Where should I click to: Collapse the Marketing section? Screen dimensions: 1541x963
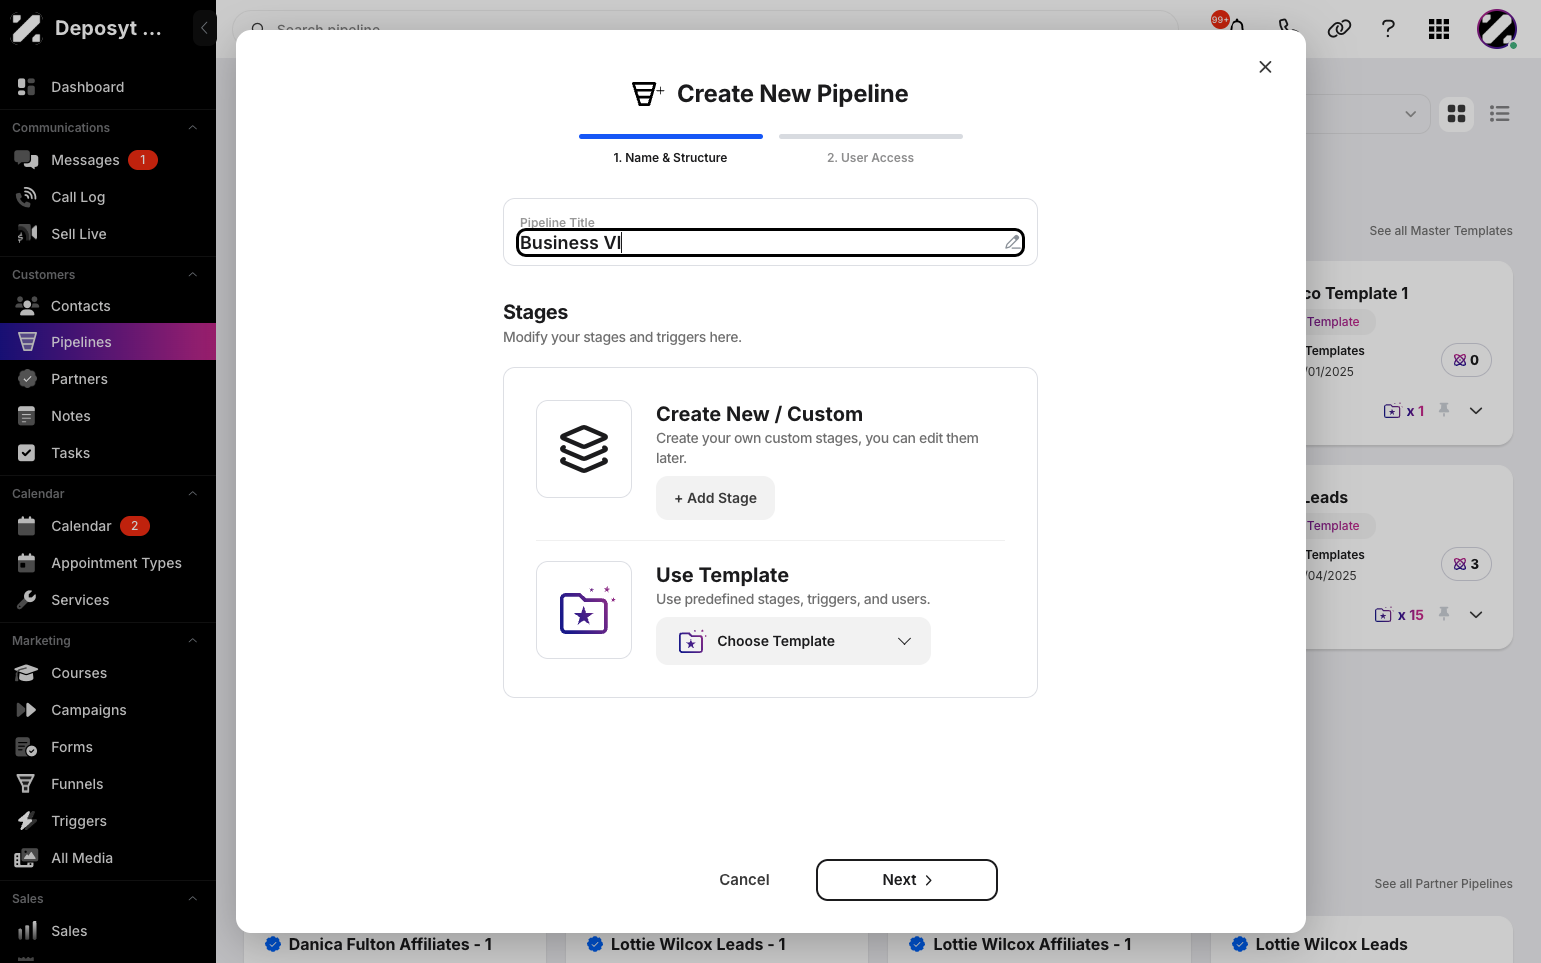193,641
